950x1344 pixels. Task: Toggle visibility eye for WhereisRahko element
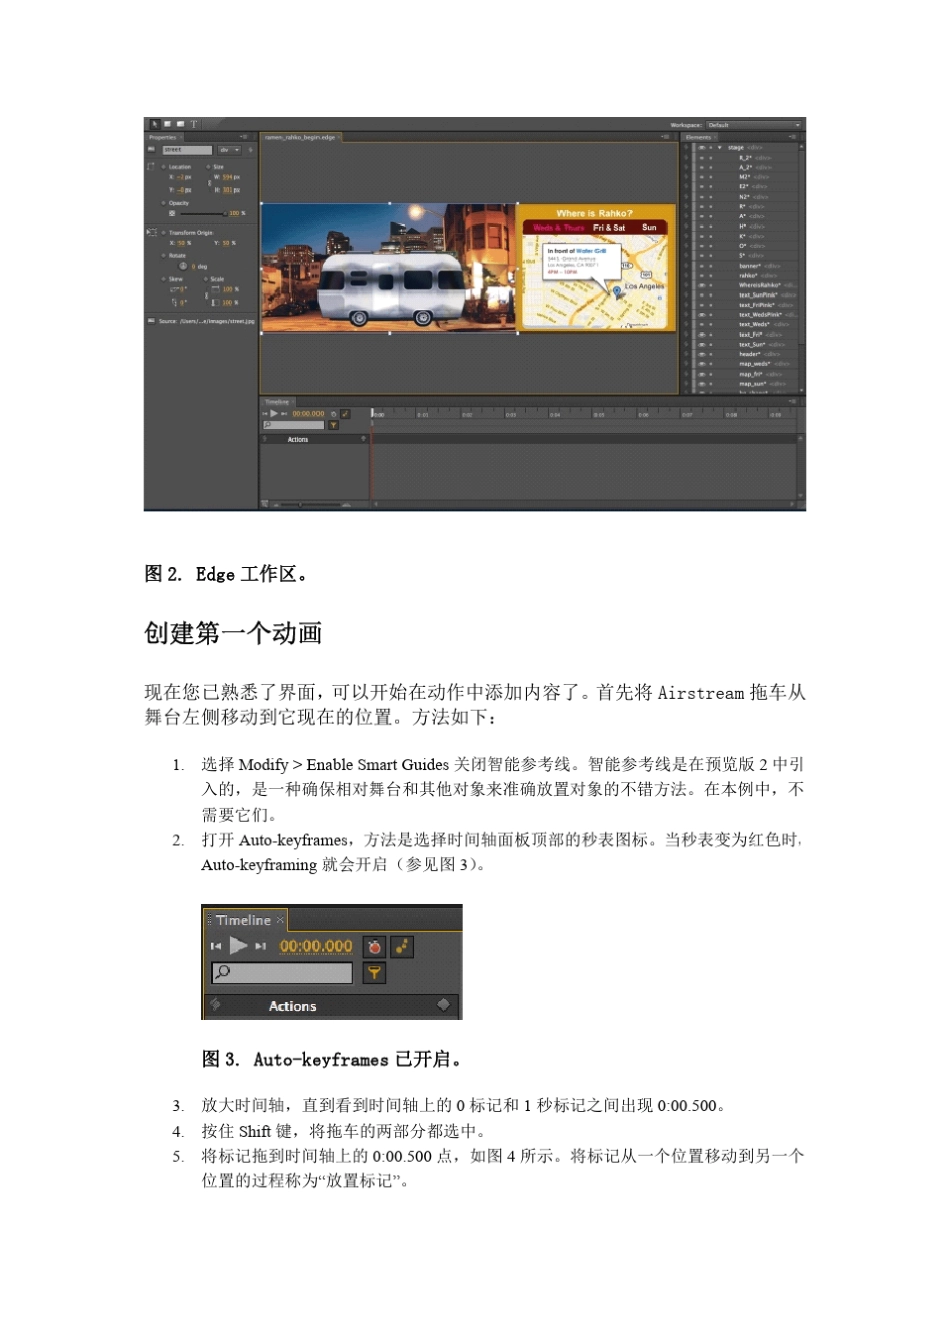pos(701,285)
